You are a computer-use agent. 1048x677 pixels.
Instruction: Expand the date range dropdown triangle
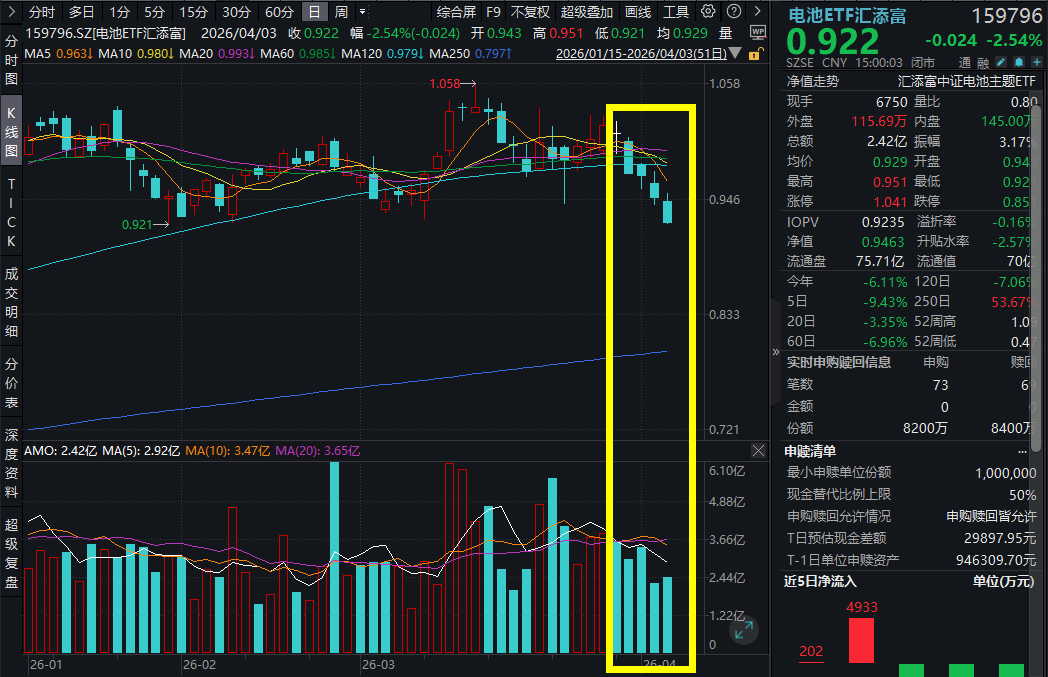coord(736,52)
